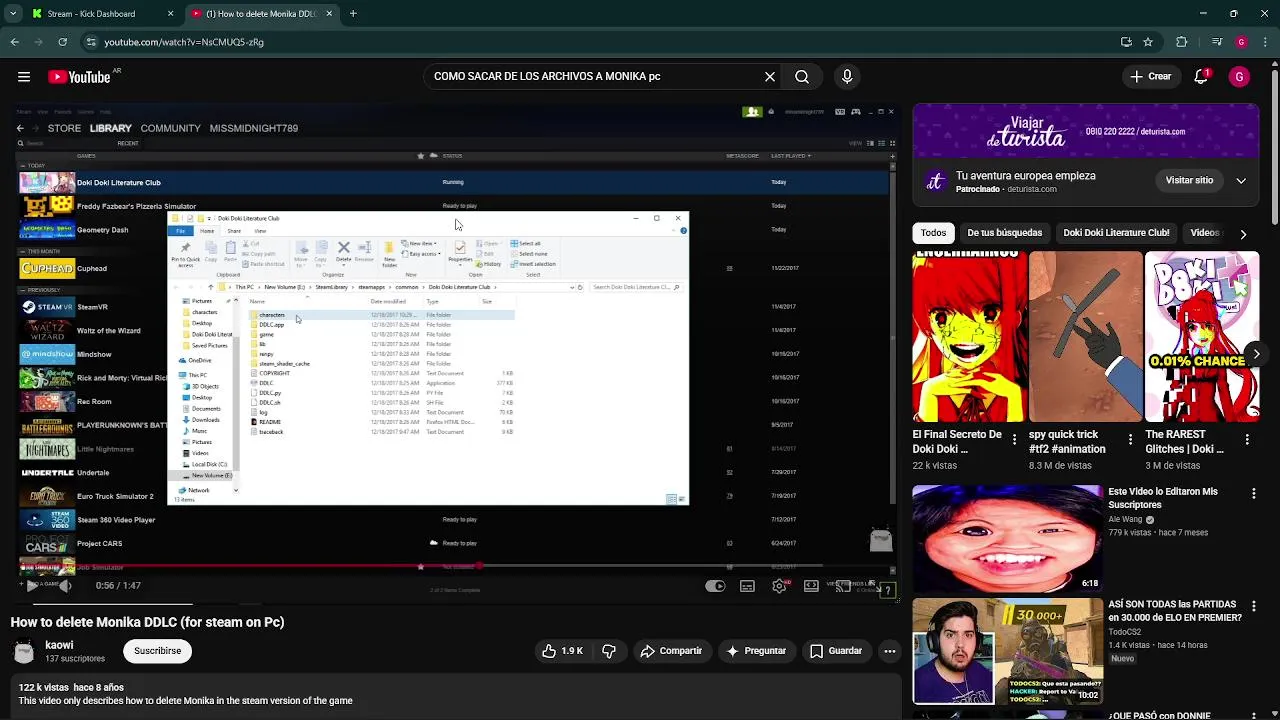Select the De tus búsquedas chip
The width and height of the screenshot is (1280, 720).
point(1004,233)
